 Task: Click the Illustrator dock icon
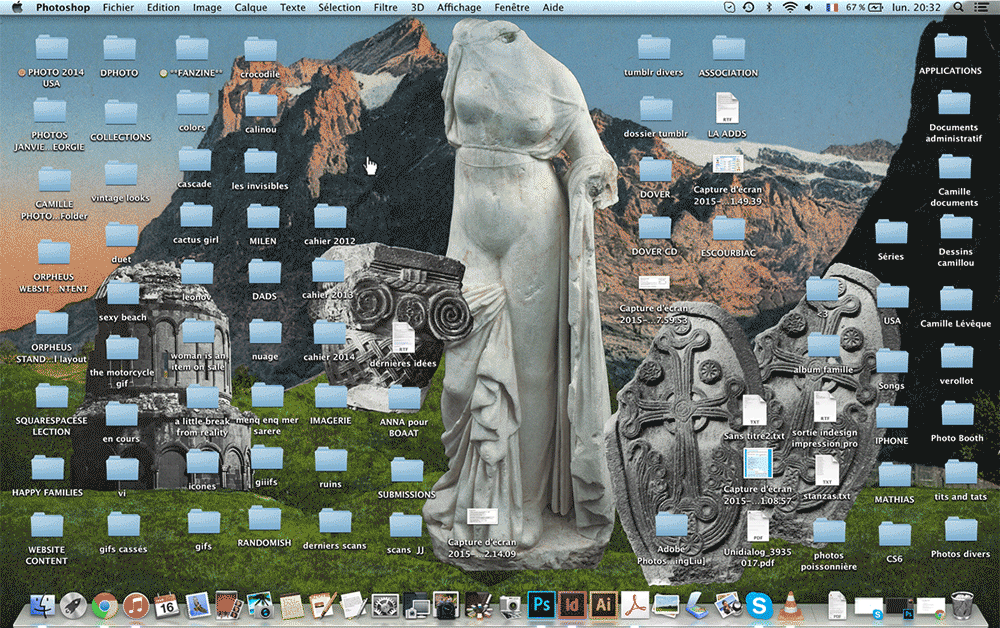pyautogui.click(x=602, y=605)
